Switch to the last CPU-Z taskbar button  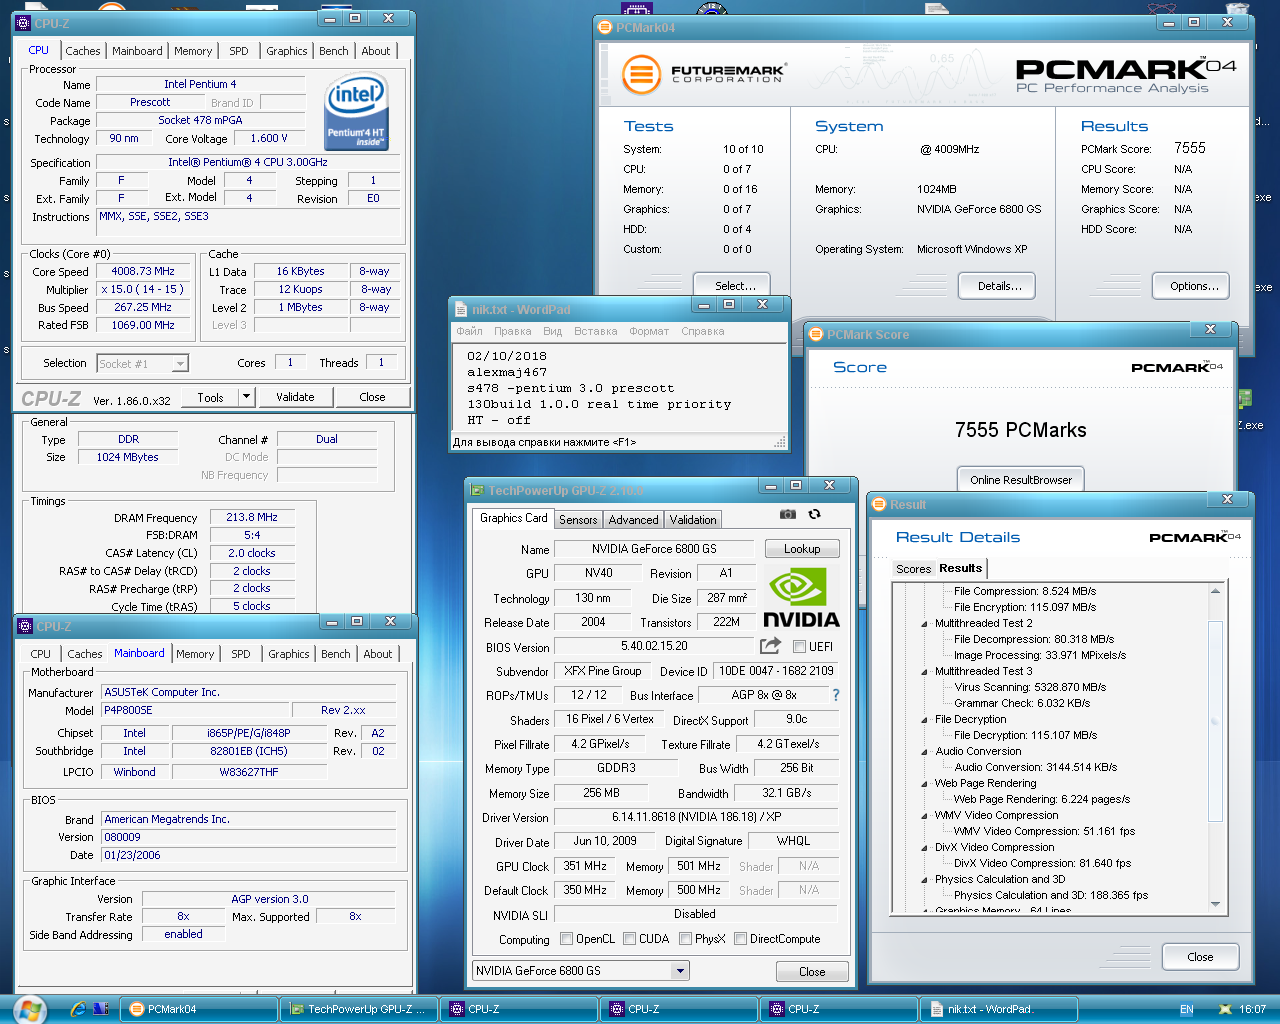(x=838, y=1010)
